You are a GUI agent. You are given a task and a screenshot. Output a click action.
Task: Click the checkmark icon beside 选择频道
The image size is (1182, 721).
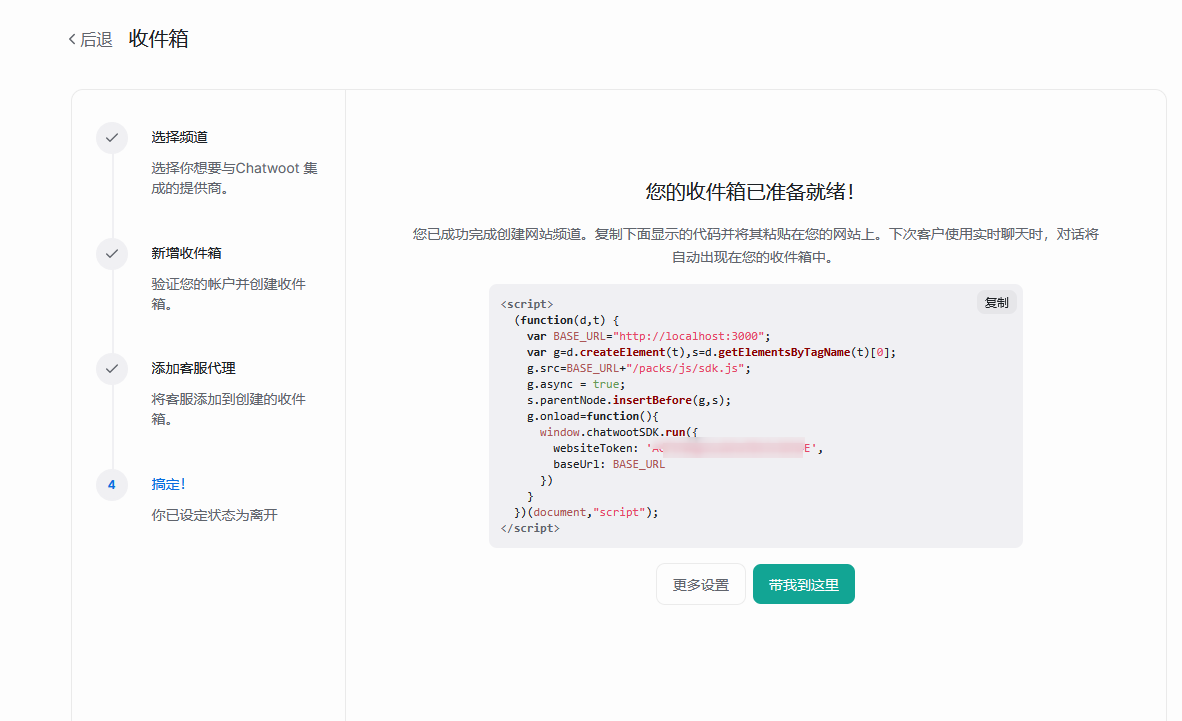click(112, 138)
